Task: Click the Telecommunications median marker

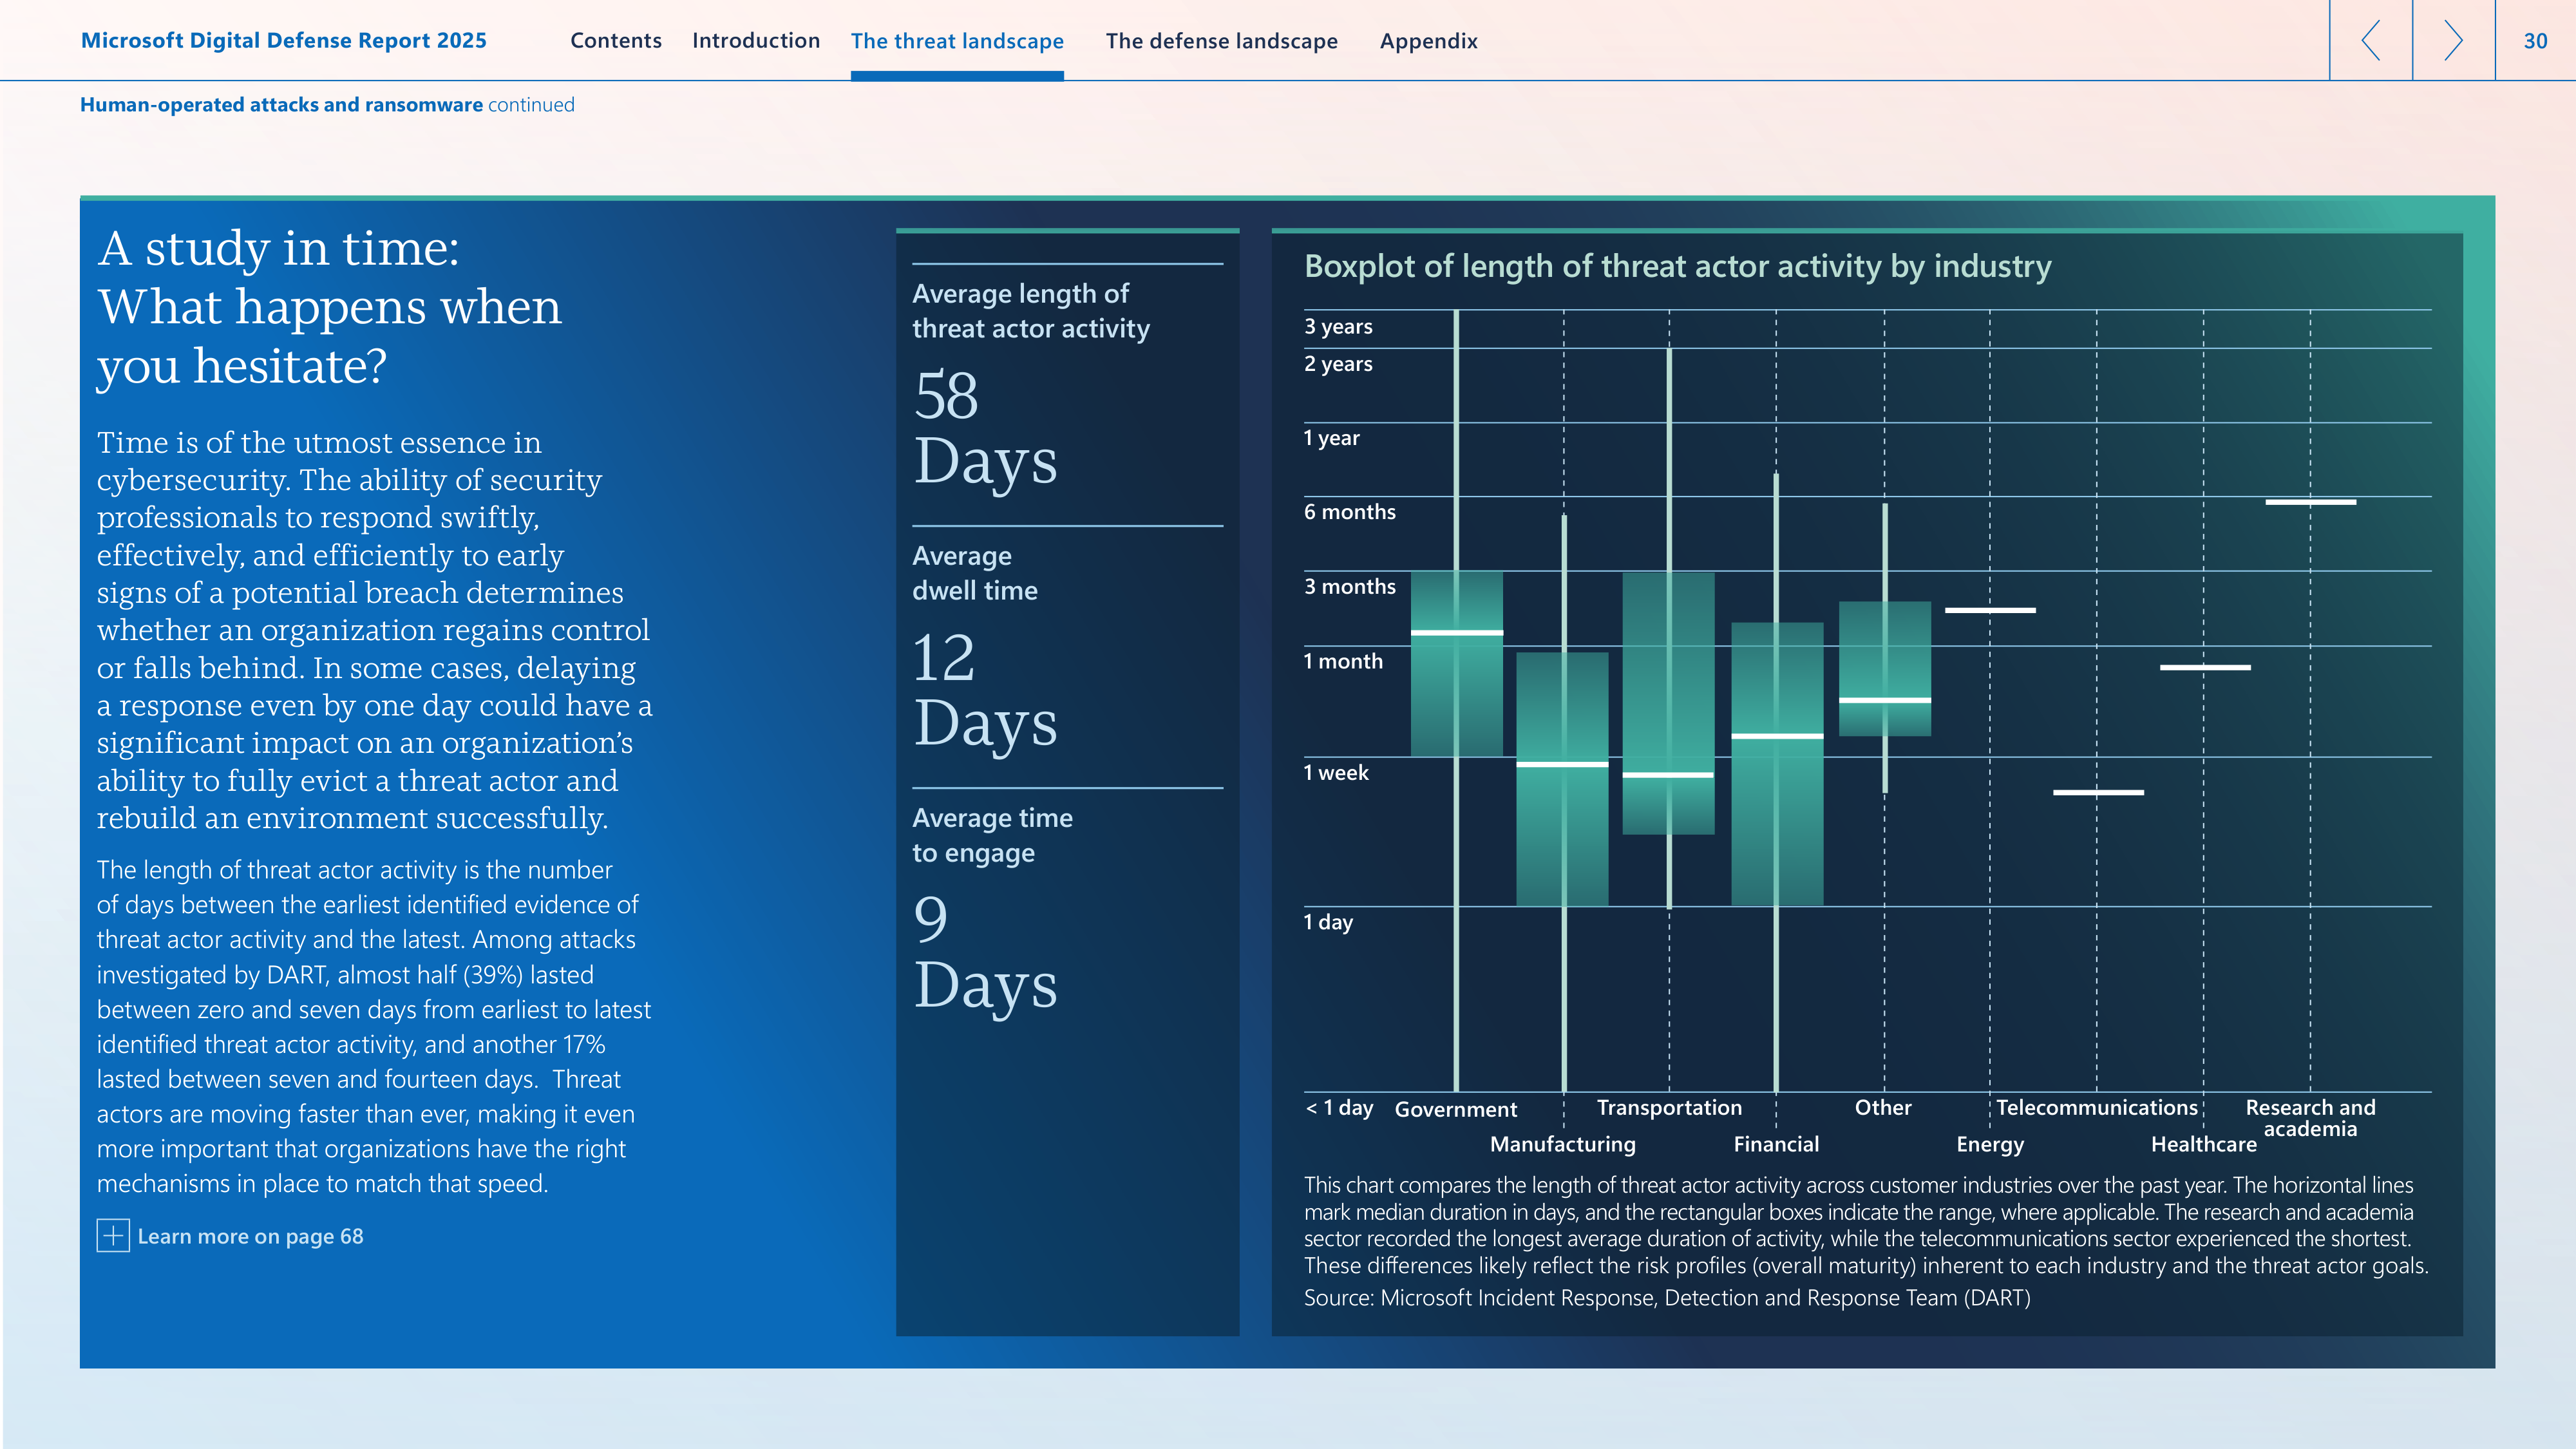Action: [x=2098, y=793]
